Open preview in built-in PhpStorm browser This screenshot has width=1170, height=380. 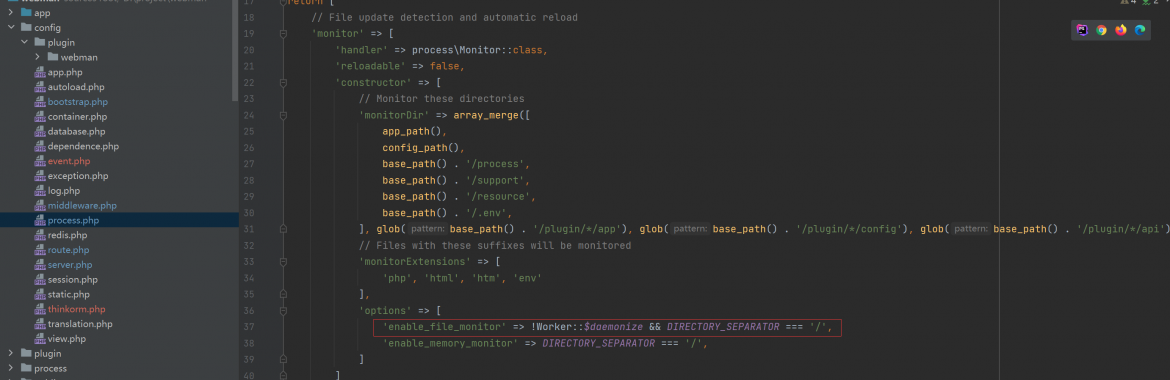pos(1082,30)
